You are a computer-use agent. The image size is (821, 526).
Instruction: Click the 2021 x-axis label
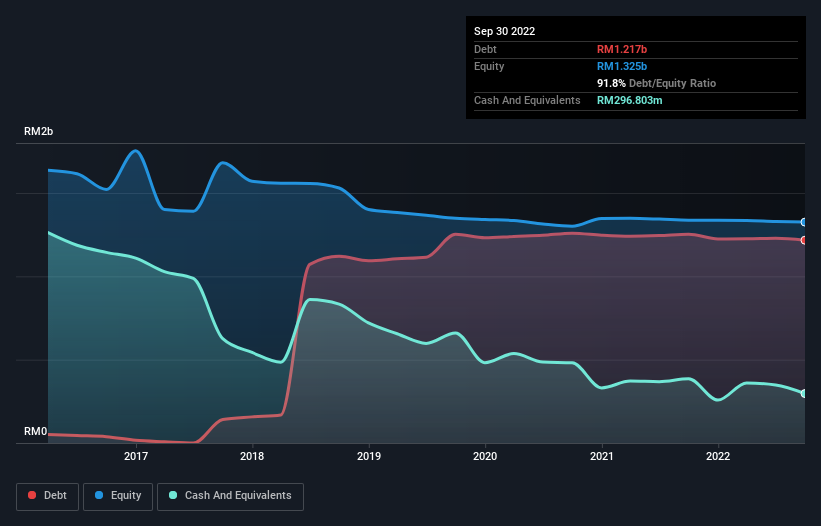point(602,456)
